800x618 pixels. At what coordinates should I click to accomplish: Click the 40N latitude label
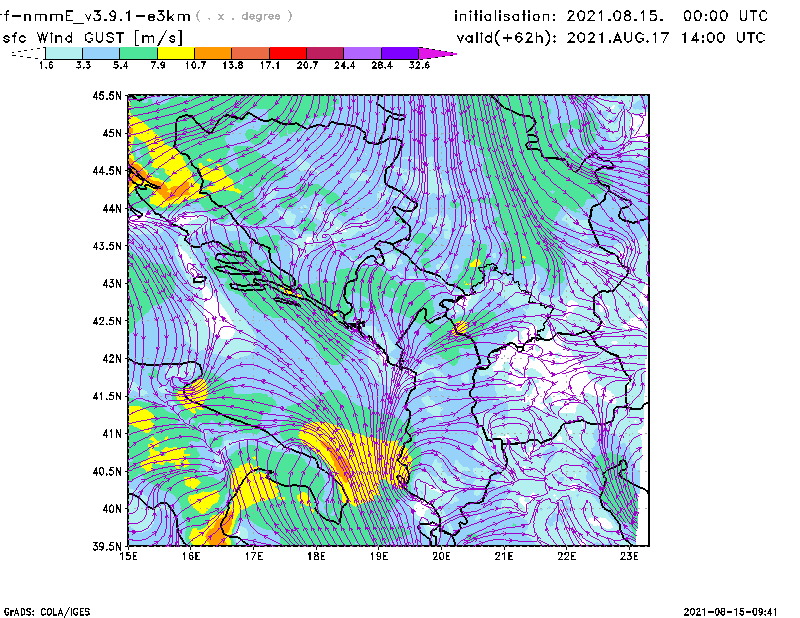(x=112, y=509)
